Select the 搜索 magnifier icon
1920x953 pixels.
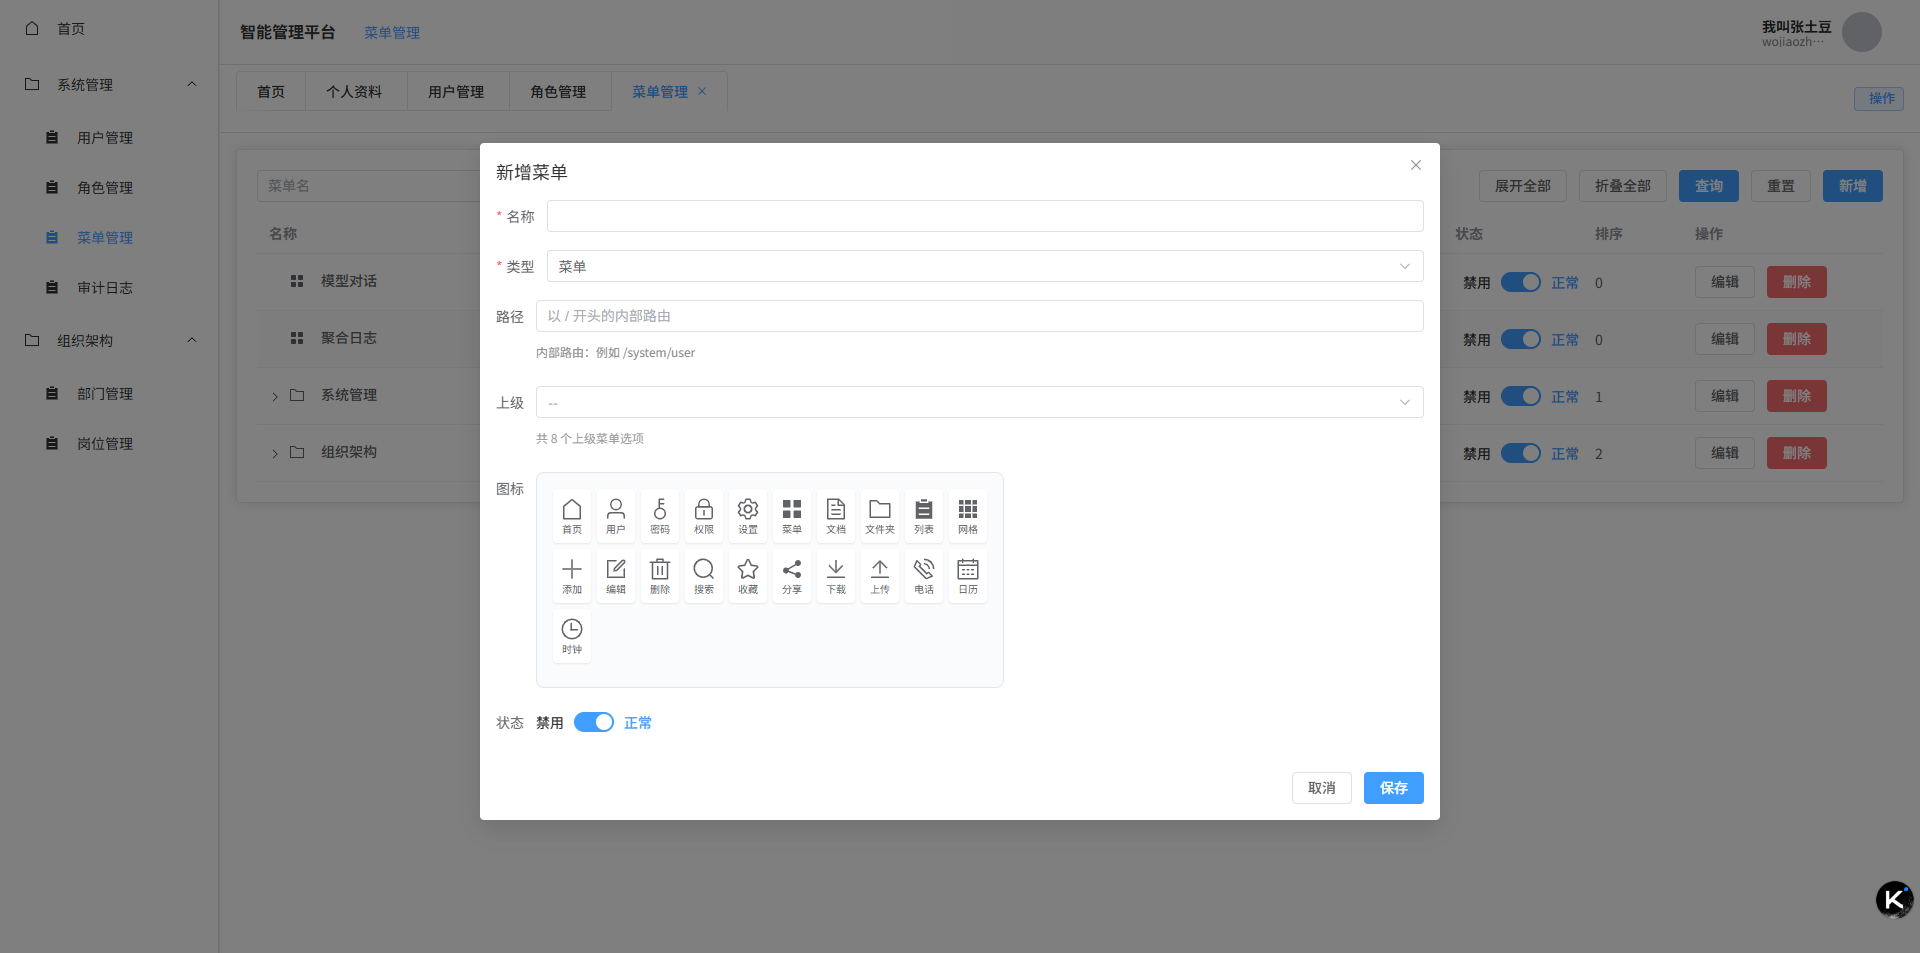(x=704, y=576)
